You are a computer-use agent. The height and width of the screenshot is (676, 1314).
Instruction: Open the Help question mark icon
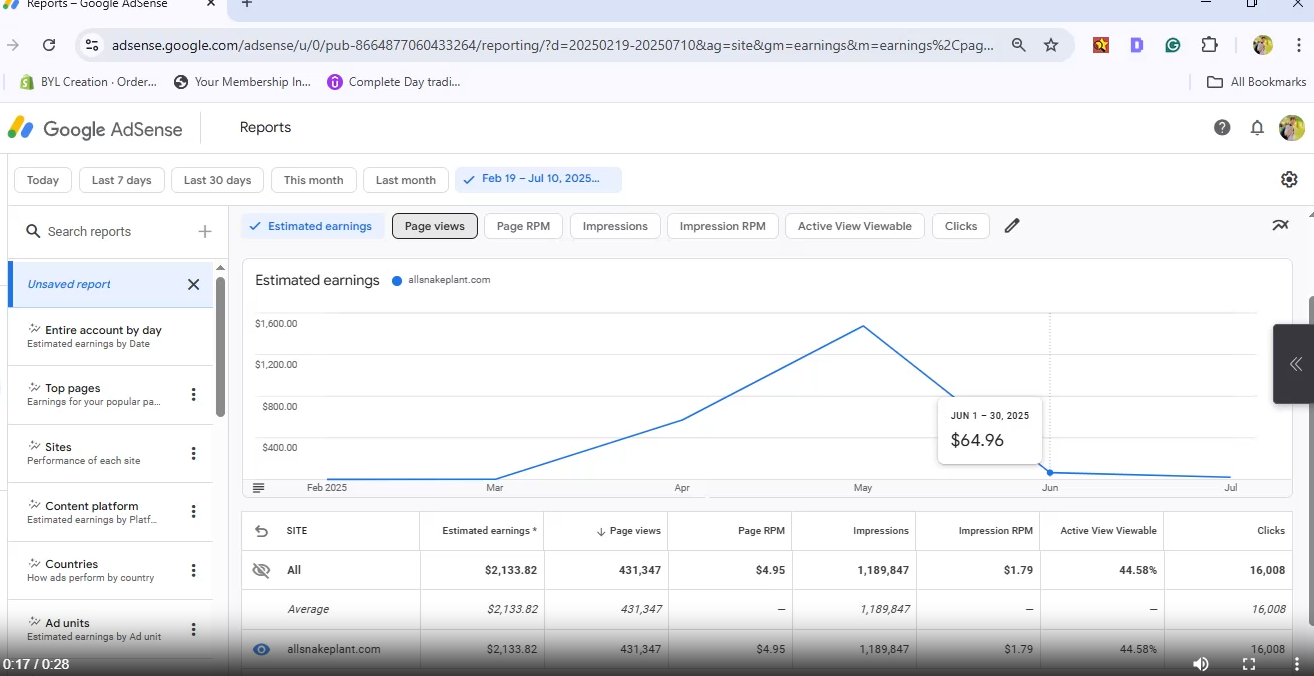pyautogui.click(x=1222, y=127)
